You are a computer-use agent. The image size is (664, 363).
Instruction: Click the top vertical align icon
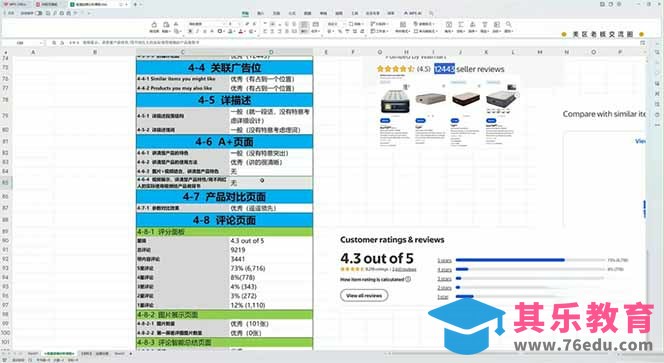pos(265,24)
